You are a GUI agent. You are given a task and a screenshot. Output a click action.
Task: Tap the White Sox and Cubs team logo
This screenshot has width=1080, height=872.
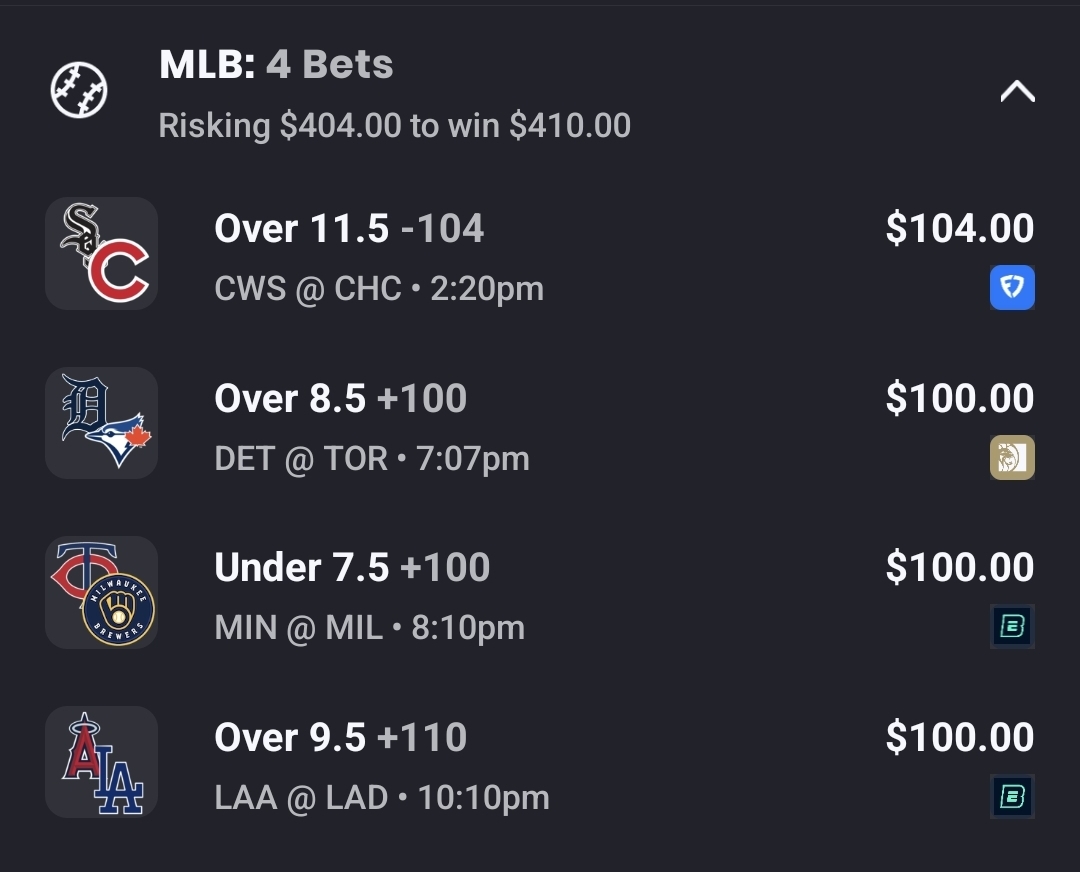click(101, 253)
